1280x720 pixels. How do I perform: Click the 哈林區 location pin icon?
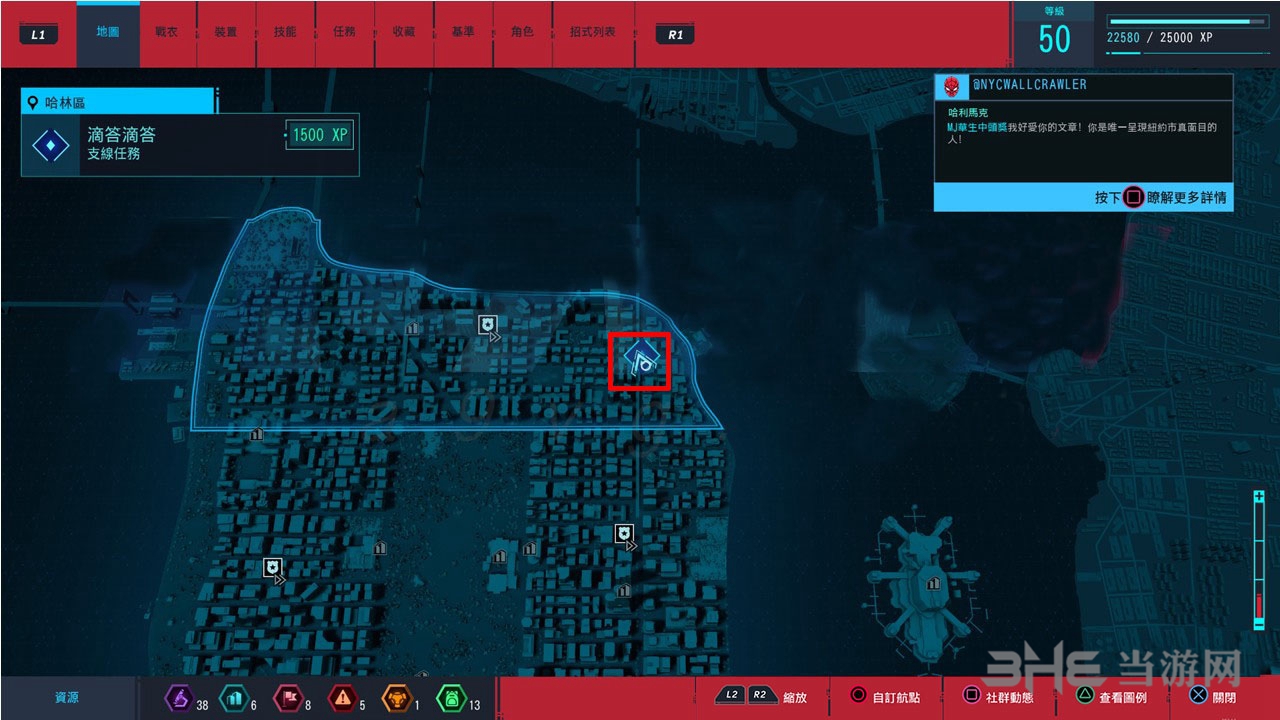[33, 102]
